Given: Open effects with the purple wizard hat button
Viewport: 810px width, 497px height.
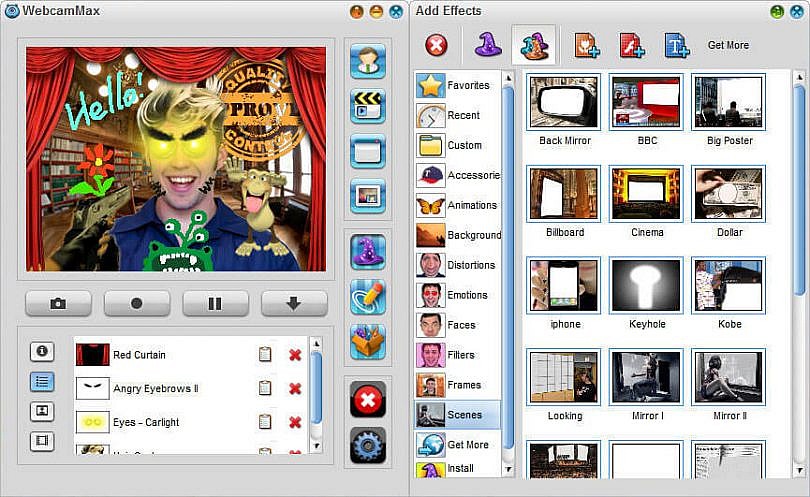Looking at the screenshot, I should click(x=368, y=252).
